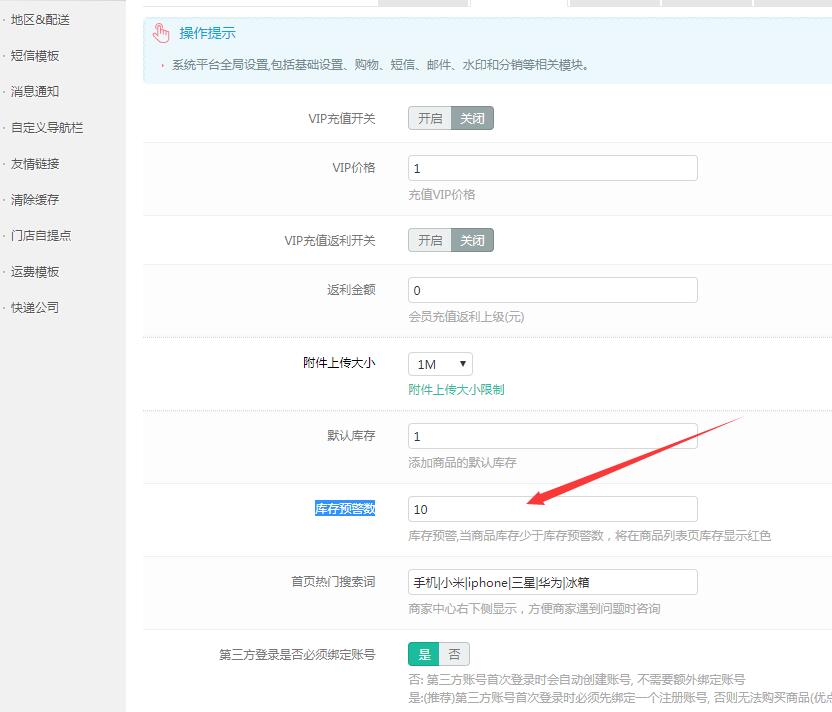Image resolution: width=832 pixels, height=712 pixels.
Task: Focus the 库存预警数 input field
Action: (552, 509)
